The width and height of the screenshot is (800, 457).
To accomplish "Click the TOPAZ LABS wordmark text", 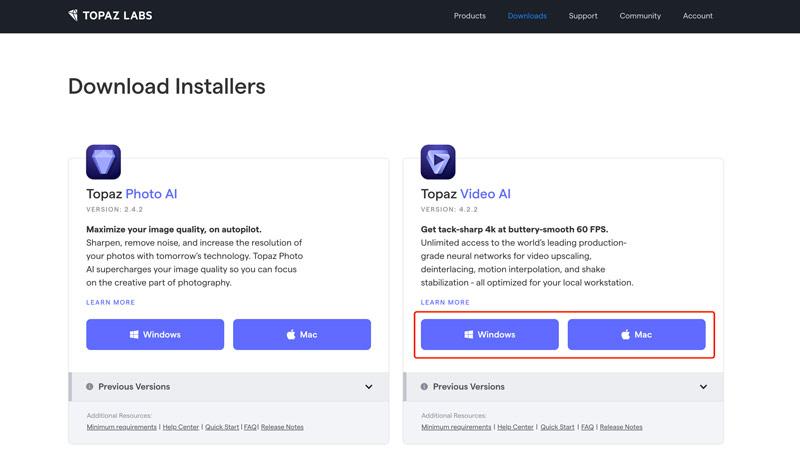I will 117,16.
